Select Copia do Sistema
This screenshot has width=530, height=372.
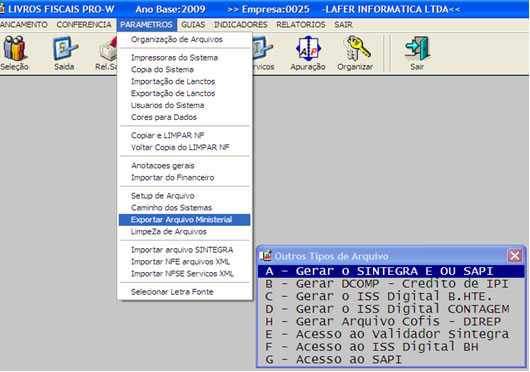click(185, 70)
